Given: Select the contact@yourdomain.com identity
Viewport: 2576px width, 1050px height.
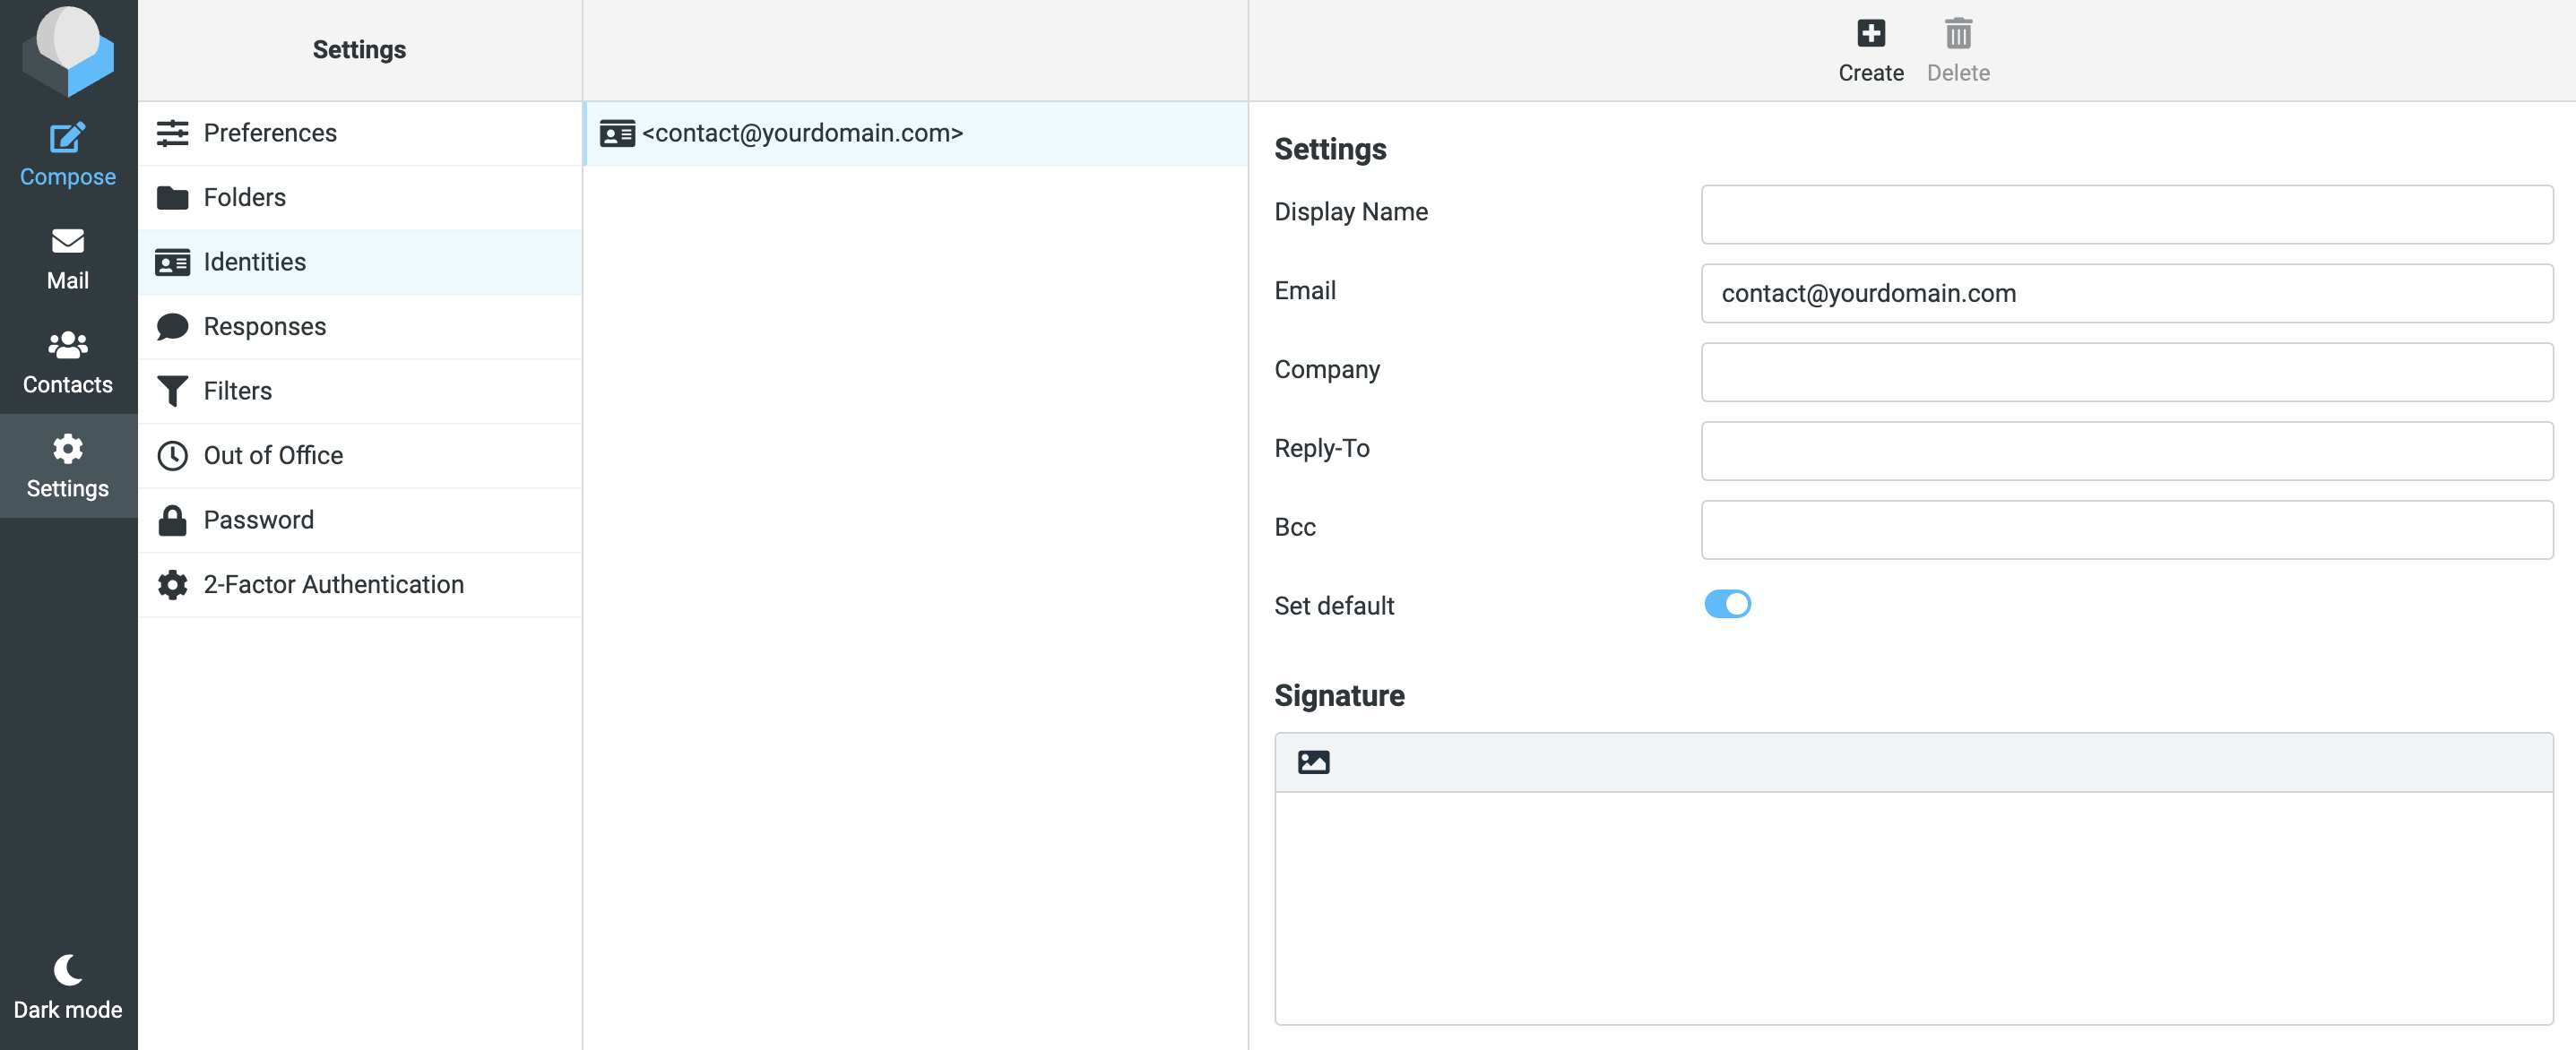Looking at the screenshot, I should (802, 133).
